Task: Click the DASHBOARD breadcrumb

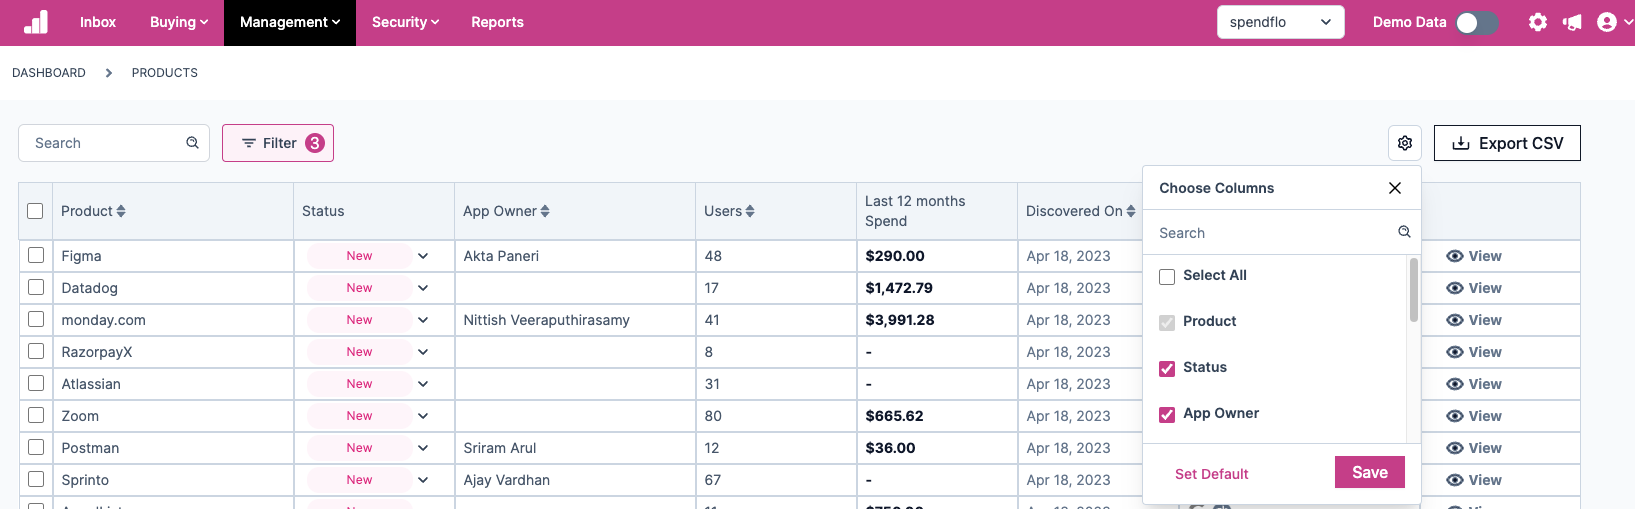Action: [x=49, y=73]
